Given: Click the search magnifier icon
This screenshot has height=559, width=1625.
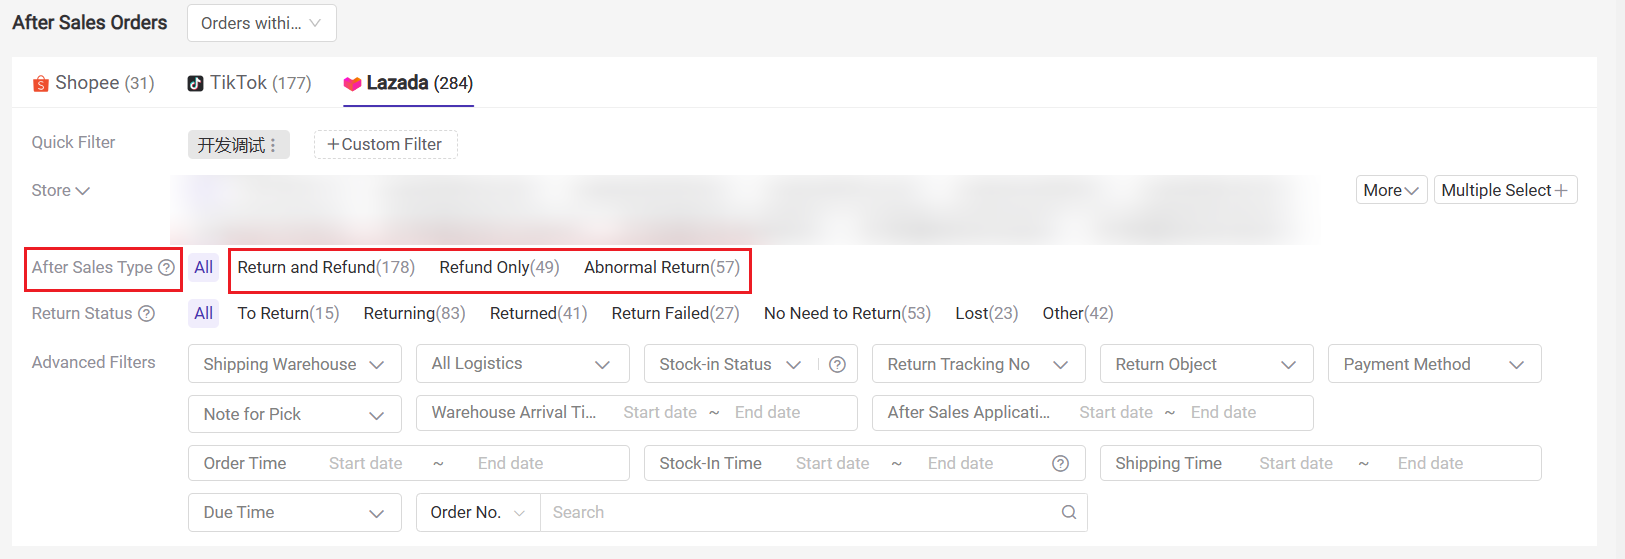Looking at the screenshot, I should 1069,513.
